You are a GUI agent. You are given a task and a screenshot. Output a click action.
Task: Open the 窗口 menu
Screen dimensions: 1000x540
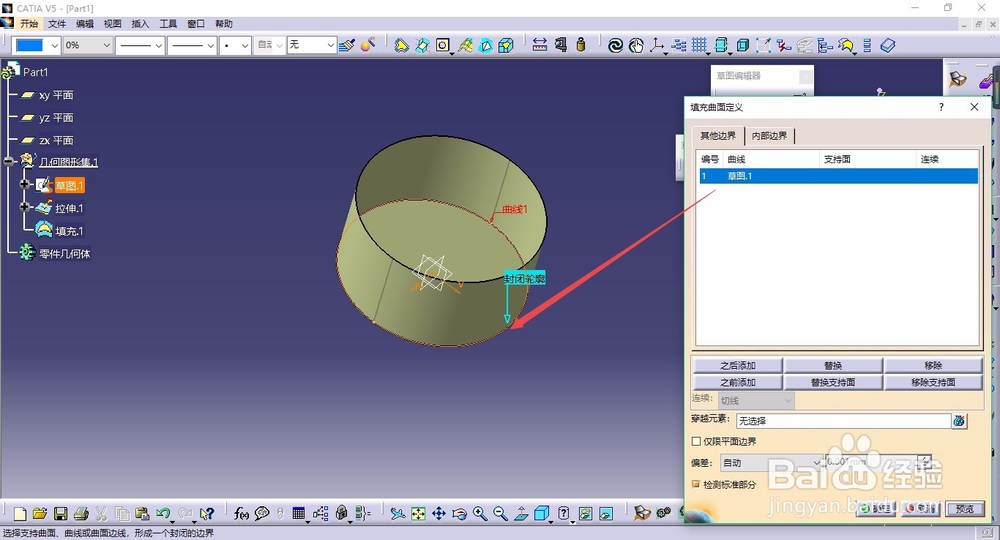tap(196, 24)
